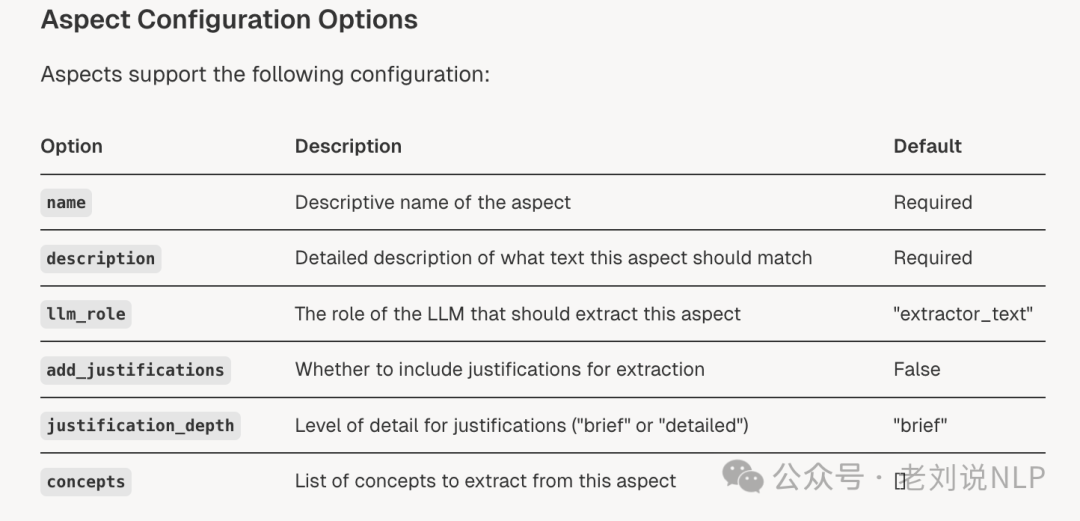Click the 'False' default value
The image size is (1080, 521).
(x=917, y=369)
